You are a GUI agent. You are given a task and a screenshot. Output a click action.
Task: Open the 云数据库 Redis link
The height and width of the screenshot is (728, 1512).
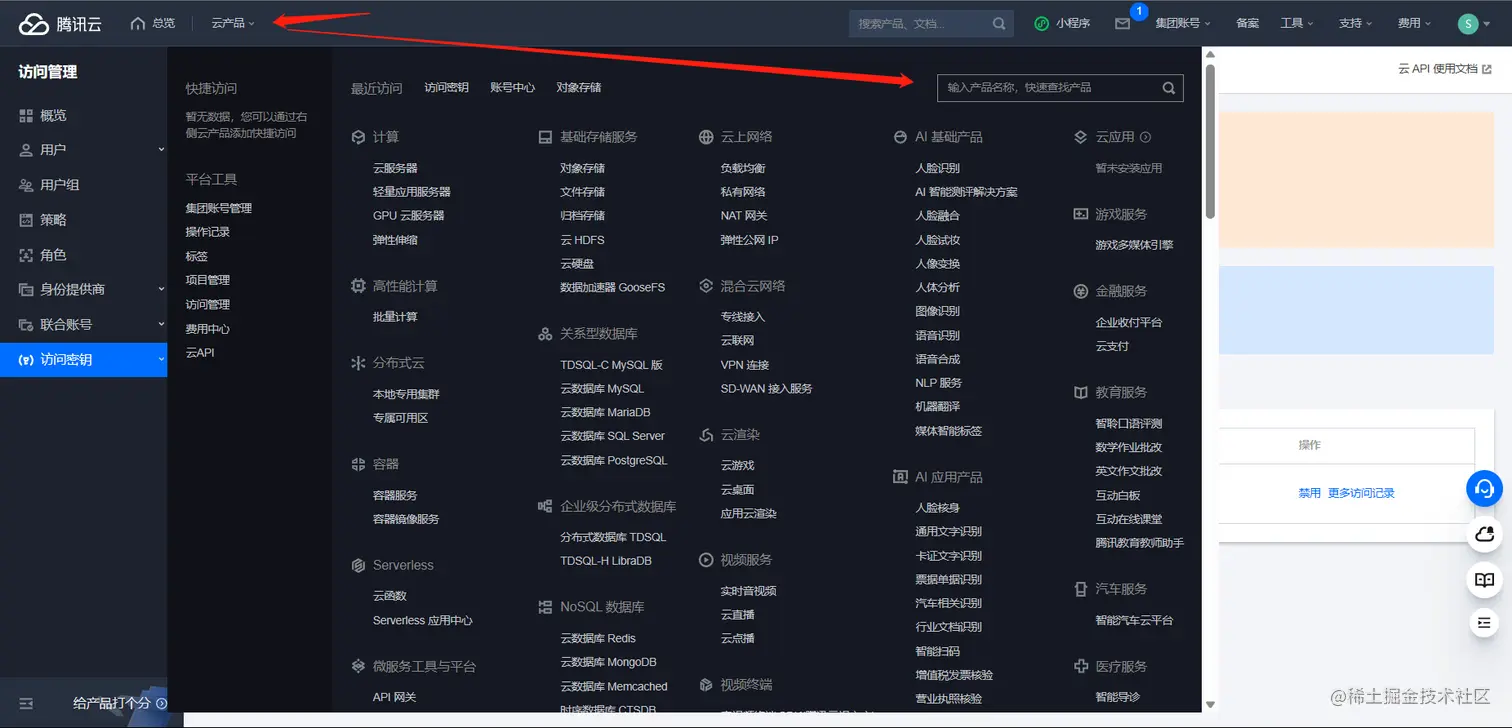pos(598,639)
